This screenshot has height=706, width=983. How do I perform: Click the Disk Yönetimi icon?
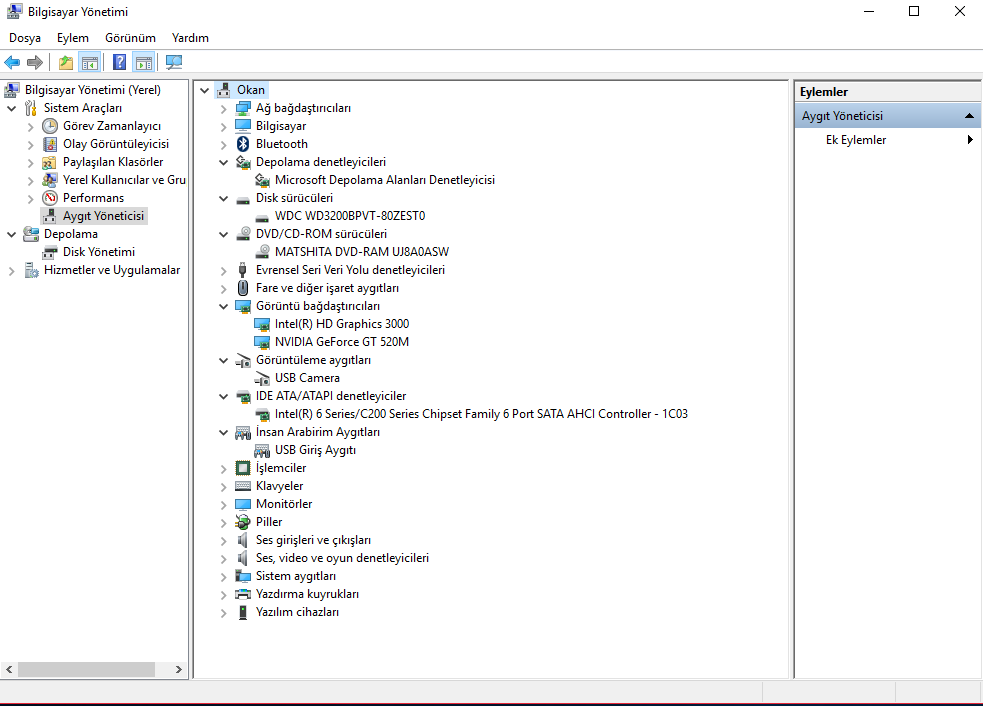[50, 252]
